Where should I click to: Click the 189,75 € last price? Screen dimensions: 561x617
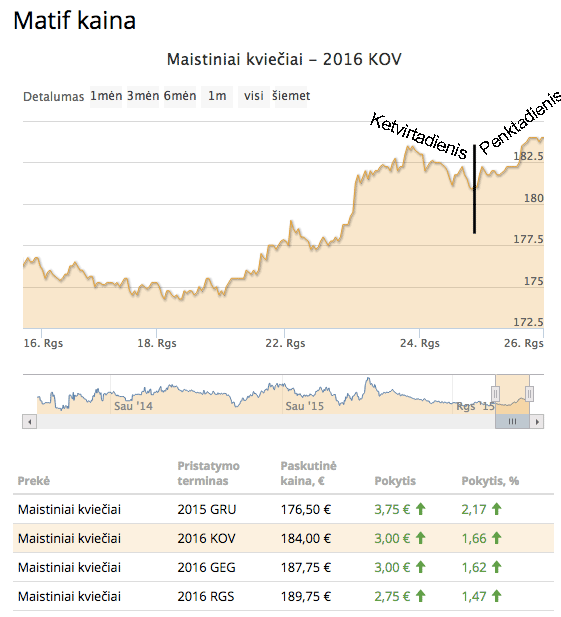[x=306, y=597]
